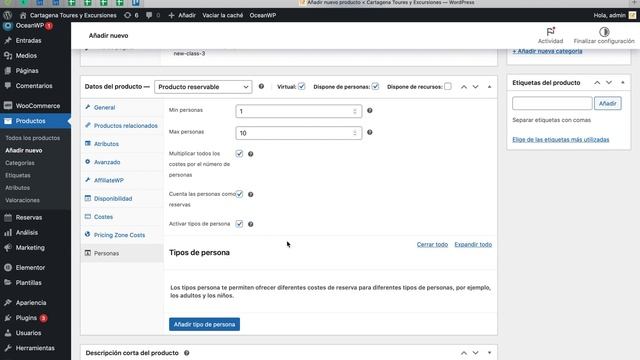Open WooCommerce sidebar menu
Screen dimensions: 640x360
[x=38, y=106]
